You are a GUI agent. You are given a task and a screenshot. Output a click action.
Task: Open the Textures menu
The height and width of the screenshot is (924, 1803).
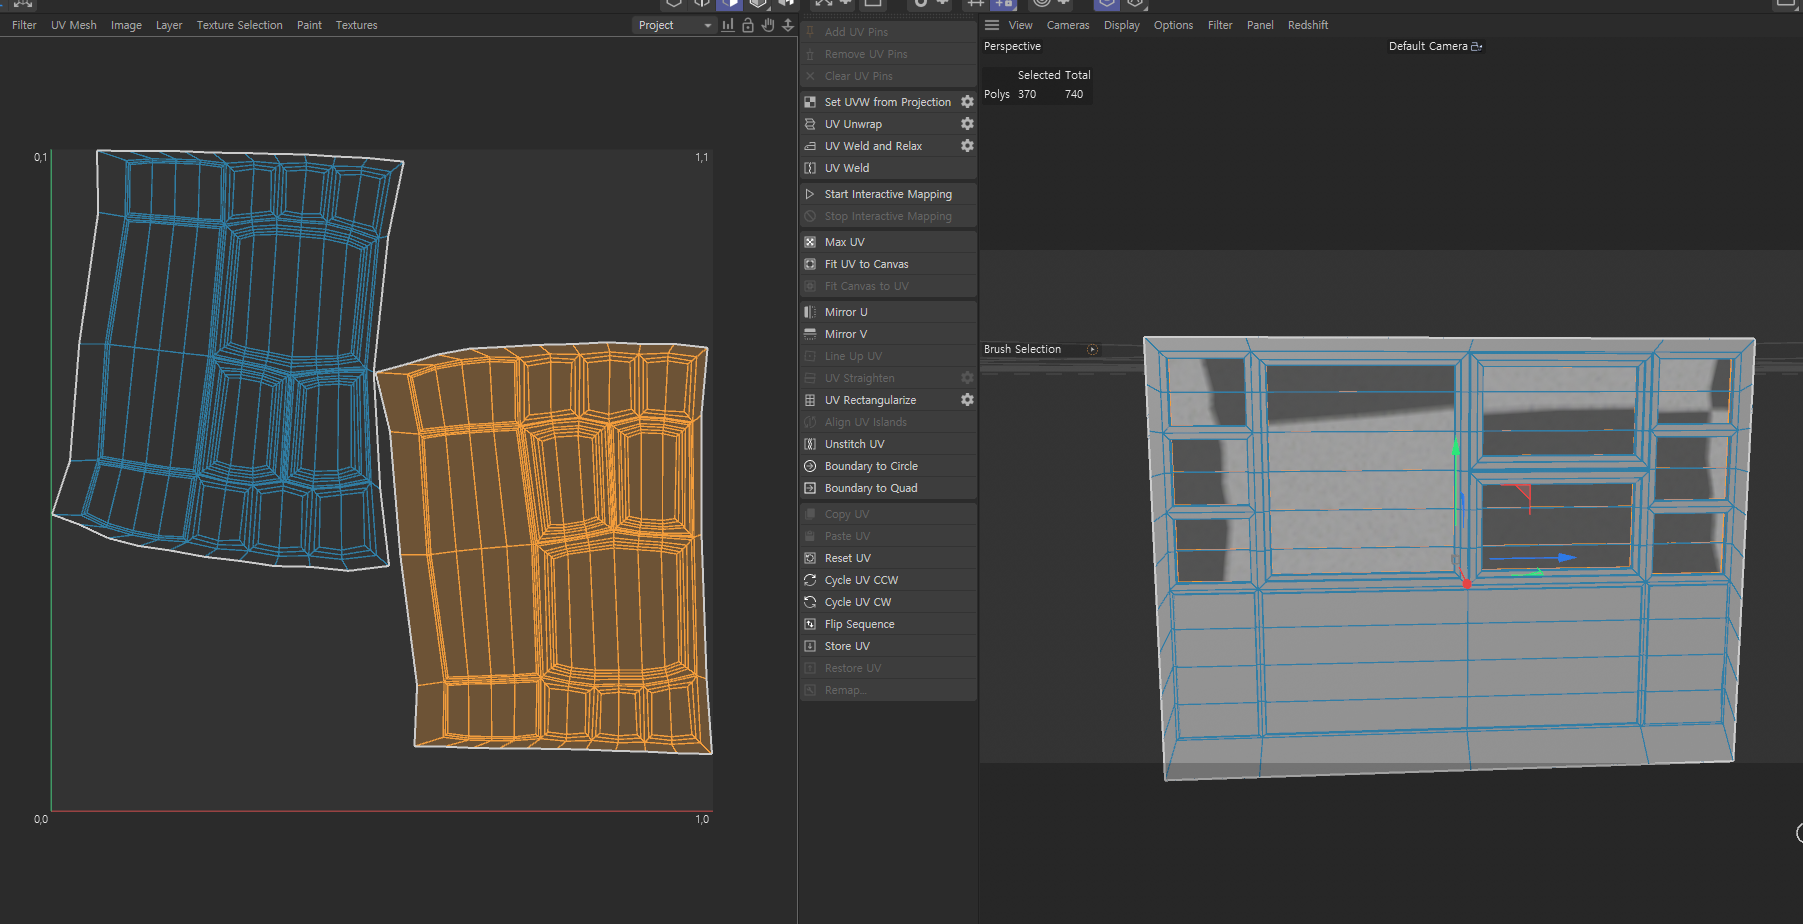[x=356, y=25]
